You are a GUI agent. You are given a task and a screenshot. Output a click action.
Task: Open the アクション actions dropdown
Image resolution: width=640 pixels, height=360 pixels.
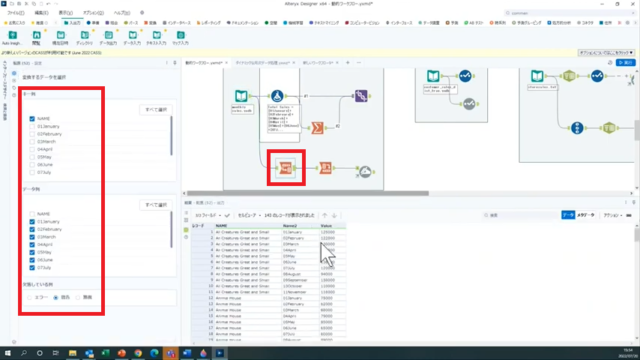613,215
